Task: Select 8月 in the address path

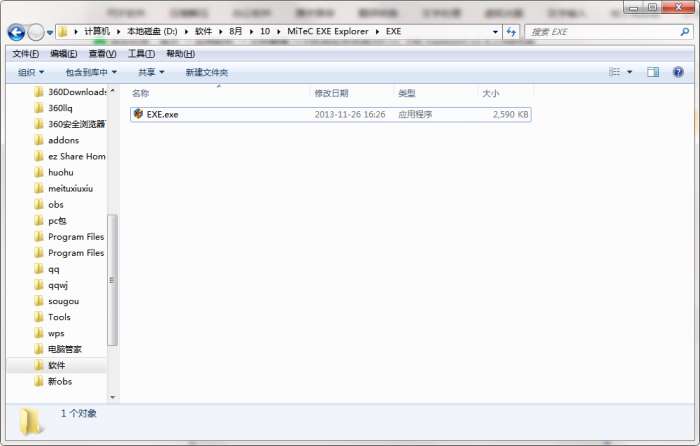Action: 236,31
